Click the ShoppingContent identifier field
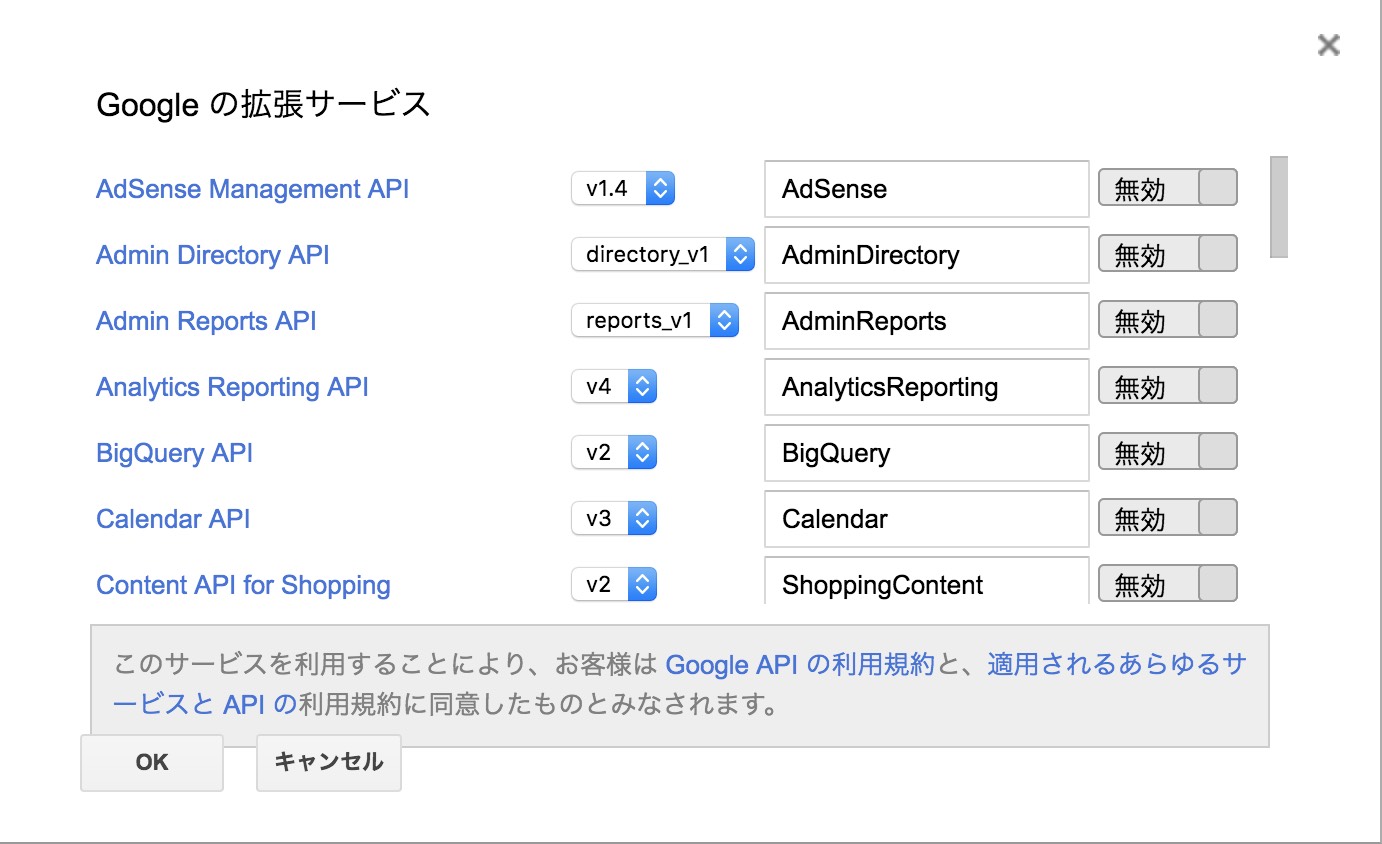Image resolution: width=1382 pixels, height=844 pixels. coord(926,581)
